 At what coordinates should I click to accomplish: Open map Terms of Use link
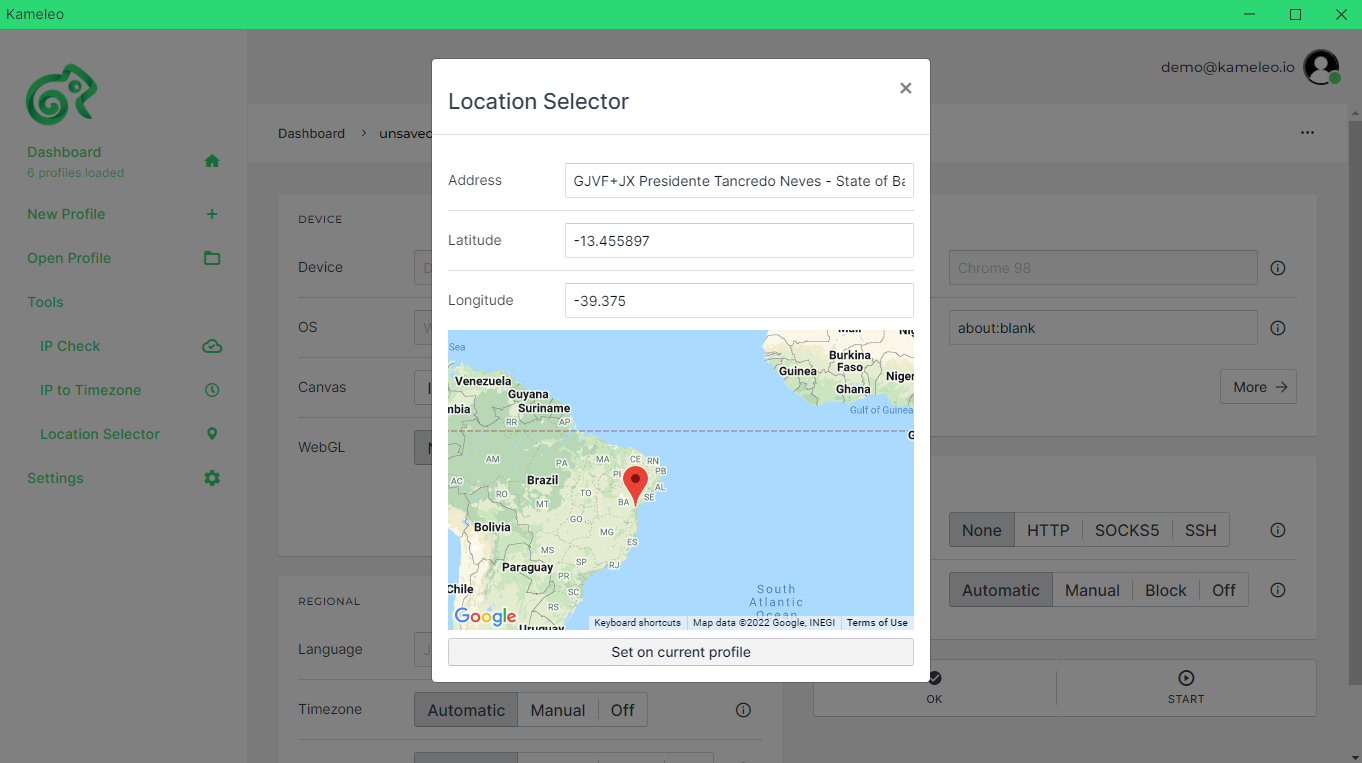pos(877,622)
